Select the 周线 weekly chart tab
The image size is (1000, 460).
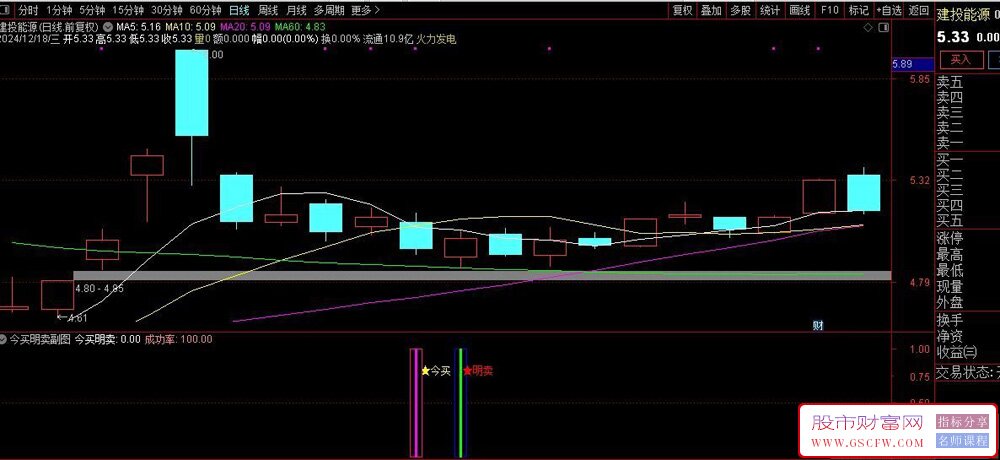click(x=268, y=10)
